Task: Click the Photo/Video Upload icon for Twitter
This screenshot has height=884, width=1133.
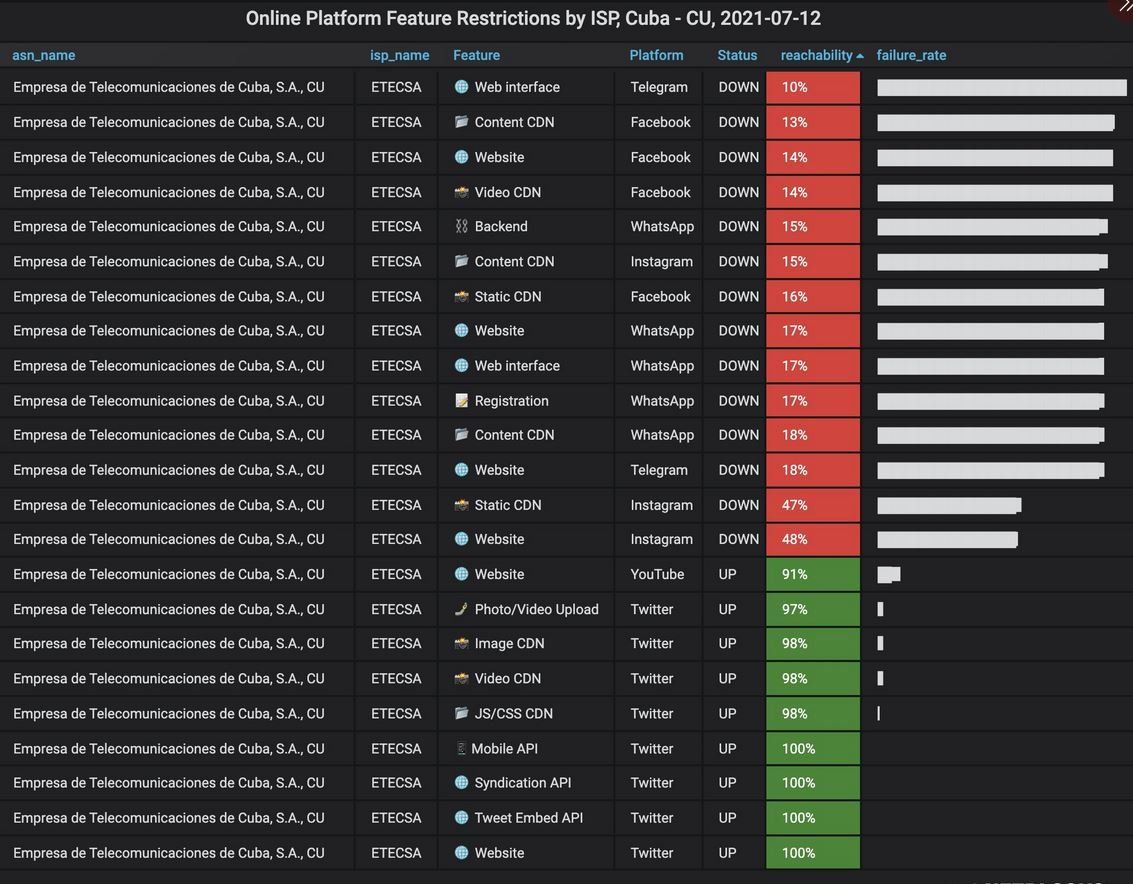Action: click(460, 608)
